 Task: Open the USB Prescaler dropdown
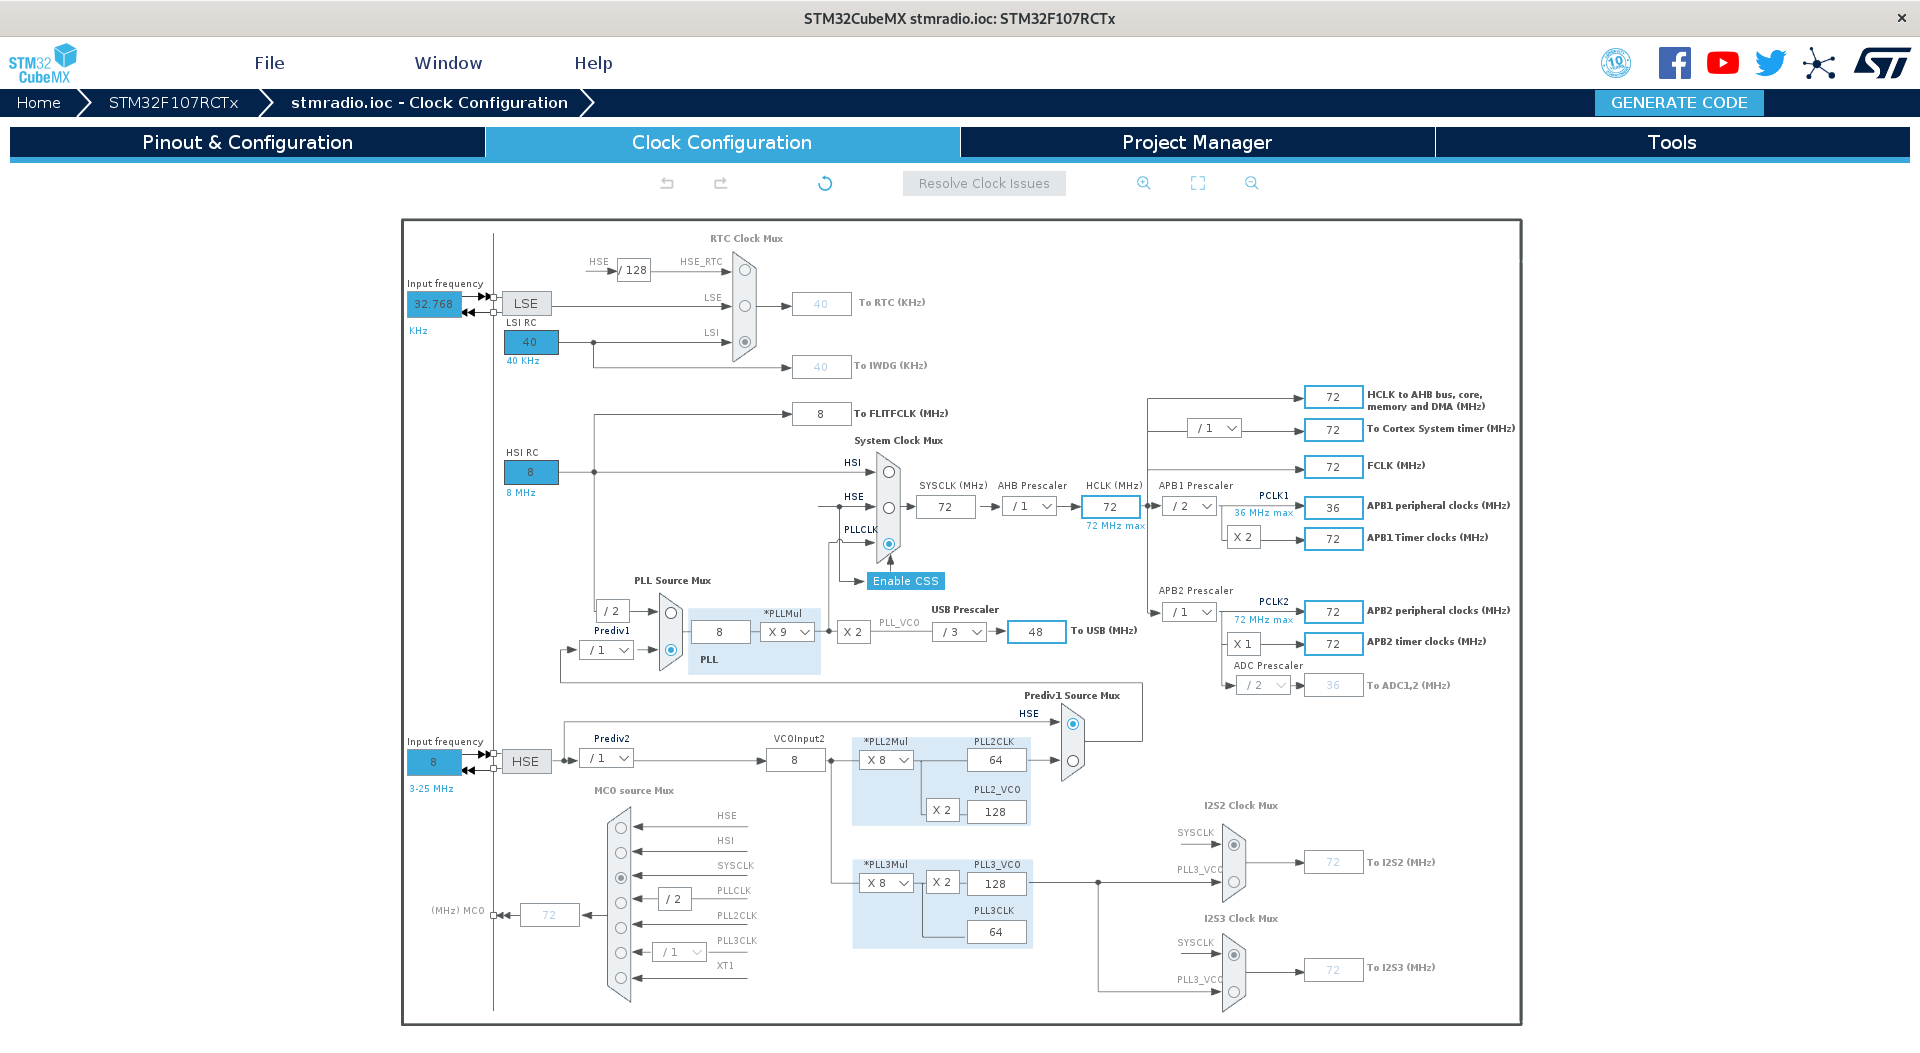coord(960,632)
